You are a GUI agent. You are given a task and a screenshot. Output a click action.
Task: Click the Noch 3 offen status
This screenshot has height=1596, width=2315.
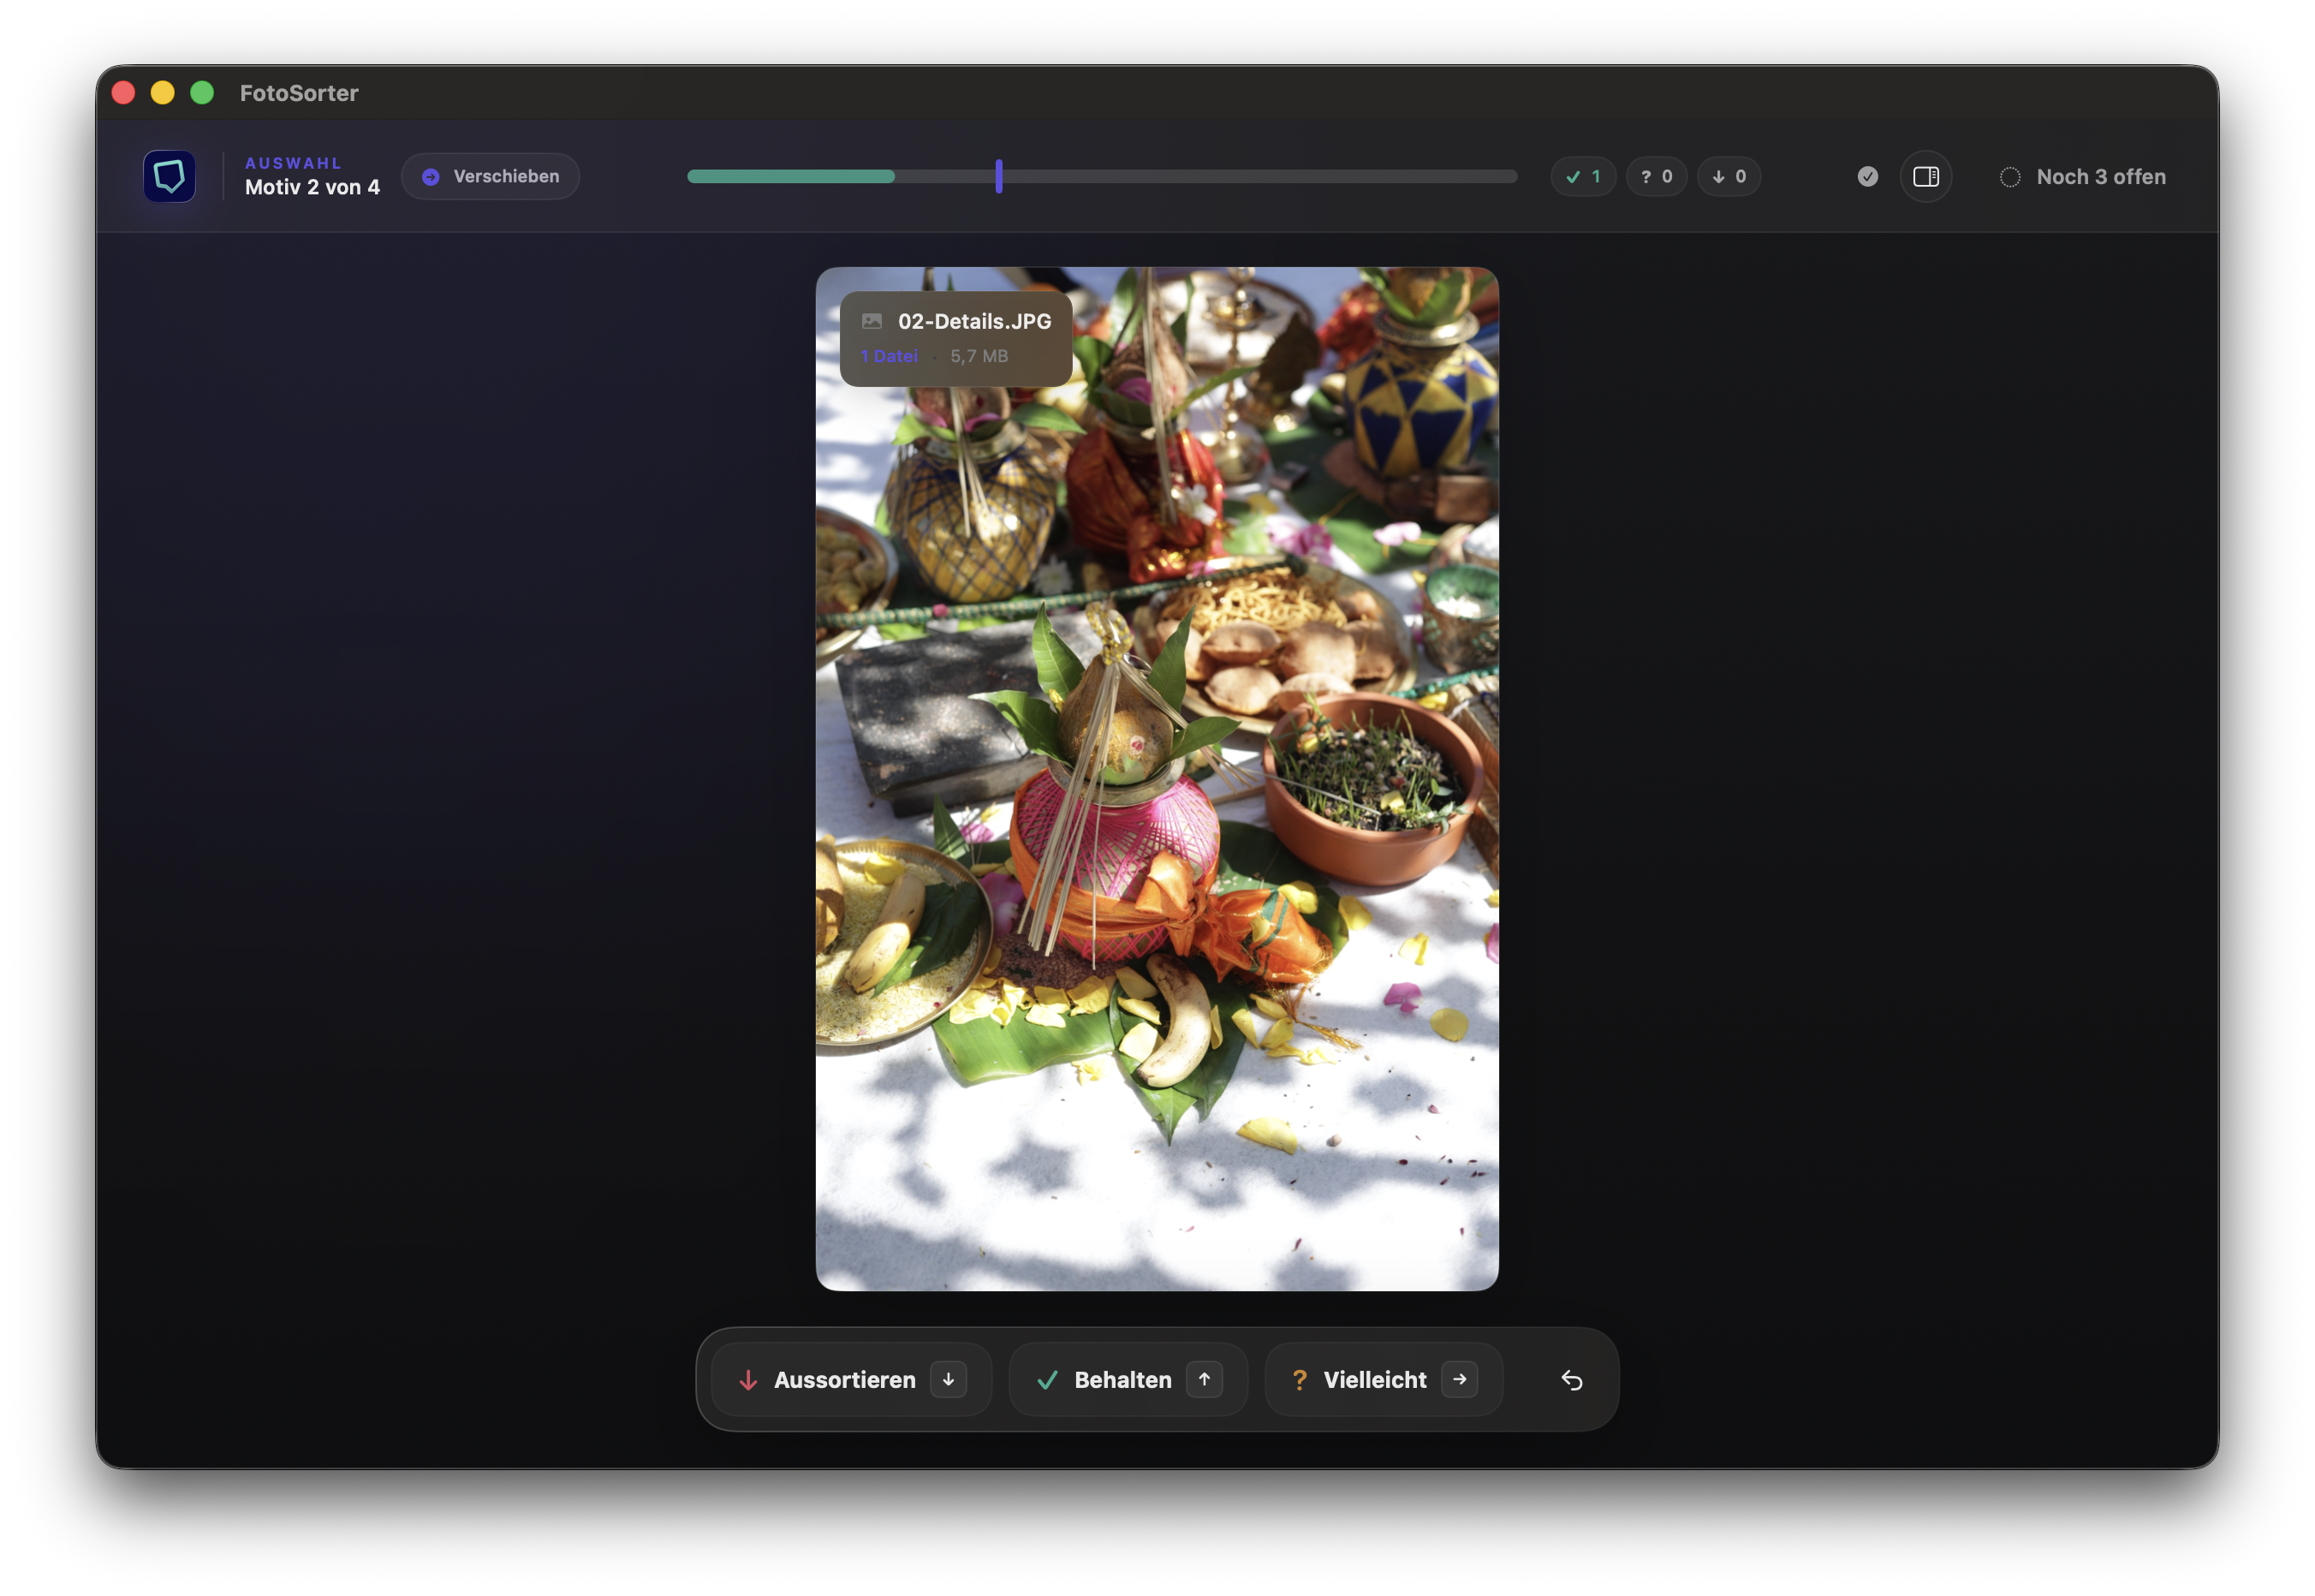click(2082, 176)
